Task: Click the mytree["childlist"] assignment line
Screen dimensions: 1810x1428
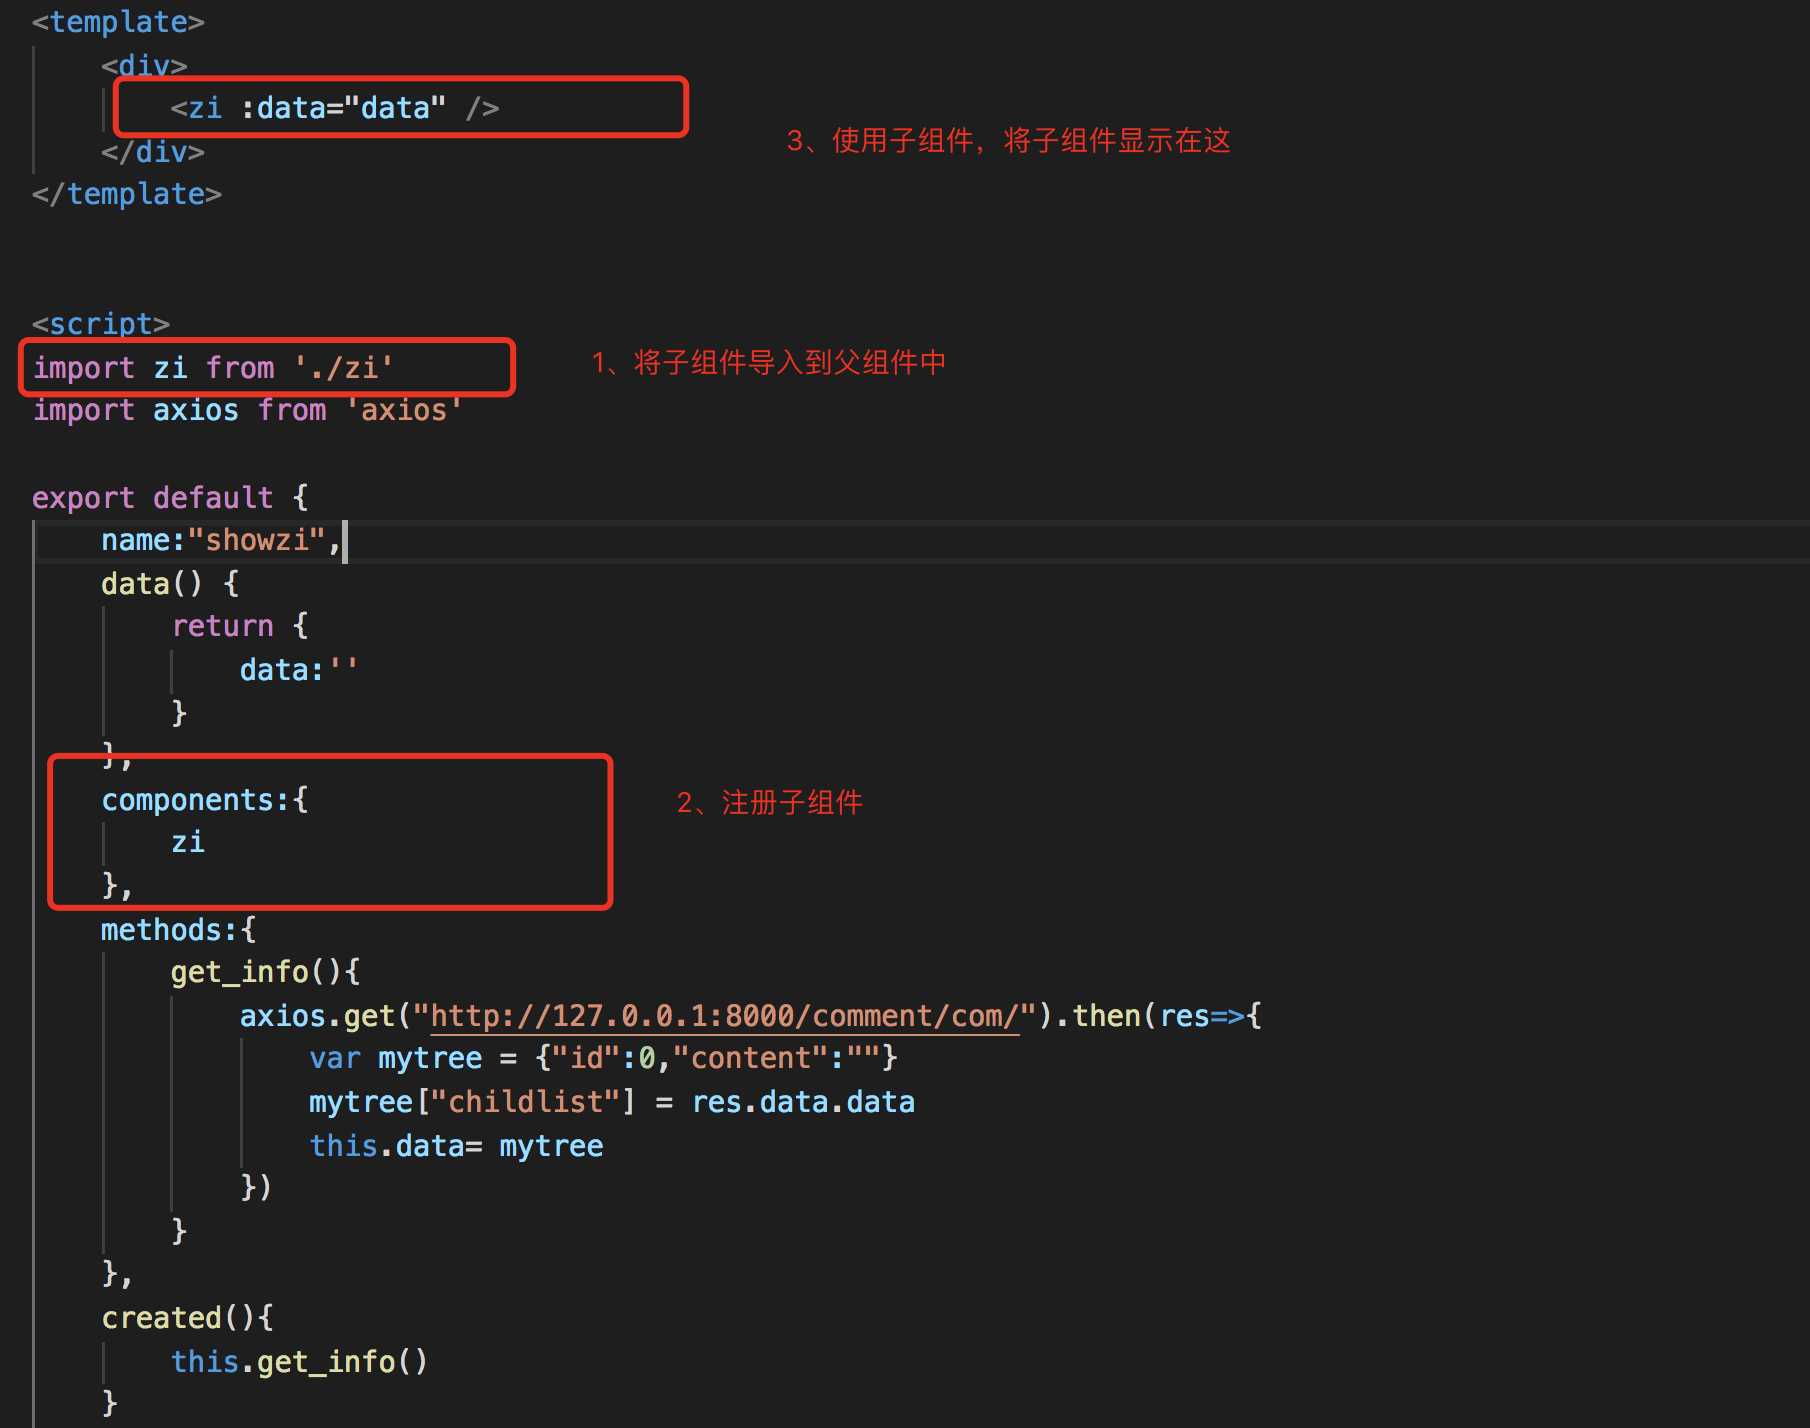Action: 612,1102
